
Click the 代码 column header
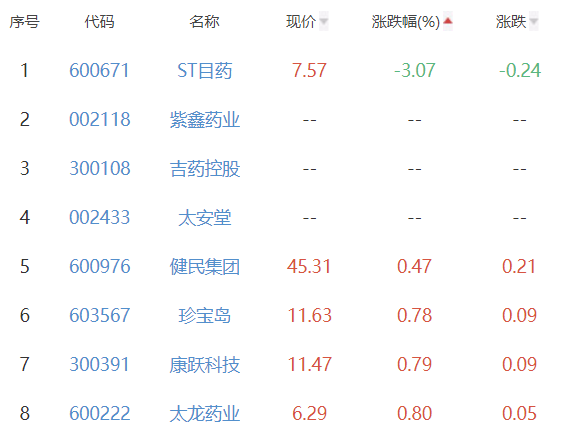(x=99, y=22)
